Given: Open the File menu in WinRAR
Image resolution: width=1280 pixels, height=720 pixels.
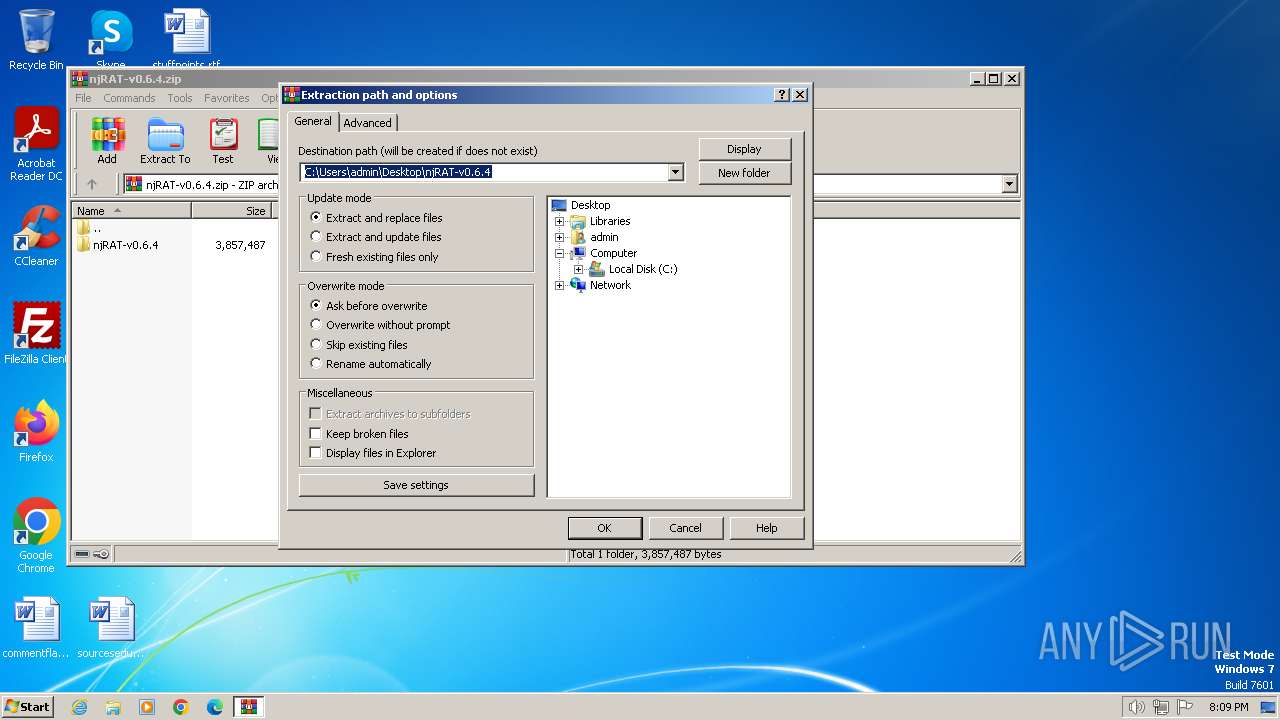Looking at the screenshot, I should (x=83, y=98).
